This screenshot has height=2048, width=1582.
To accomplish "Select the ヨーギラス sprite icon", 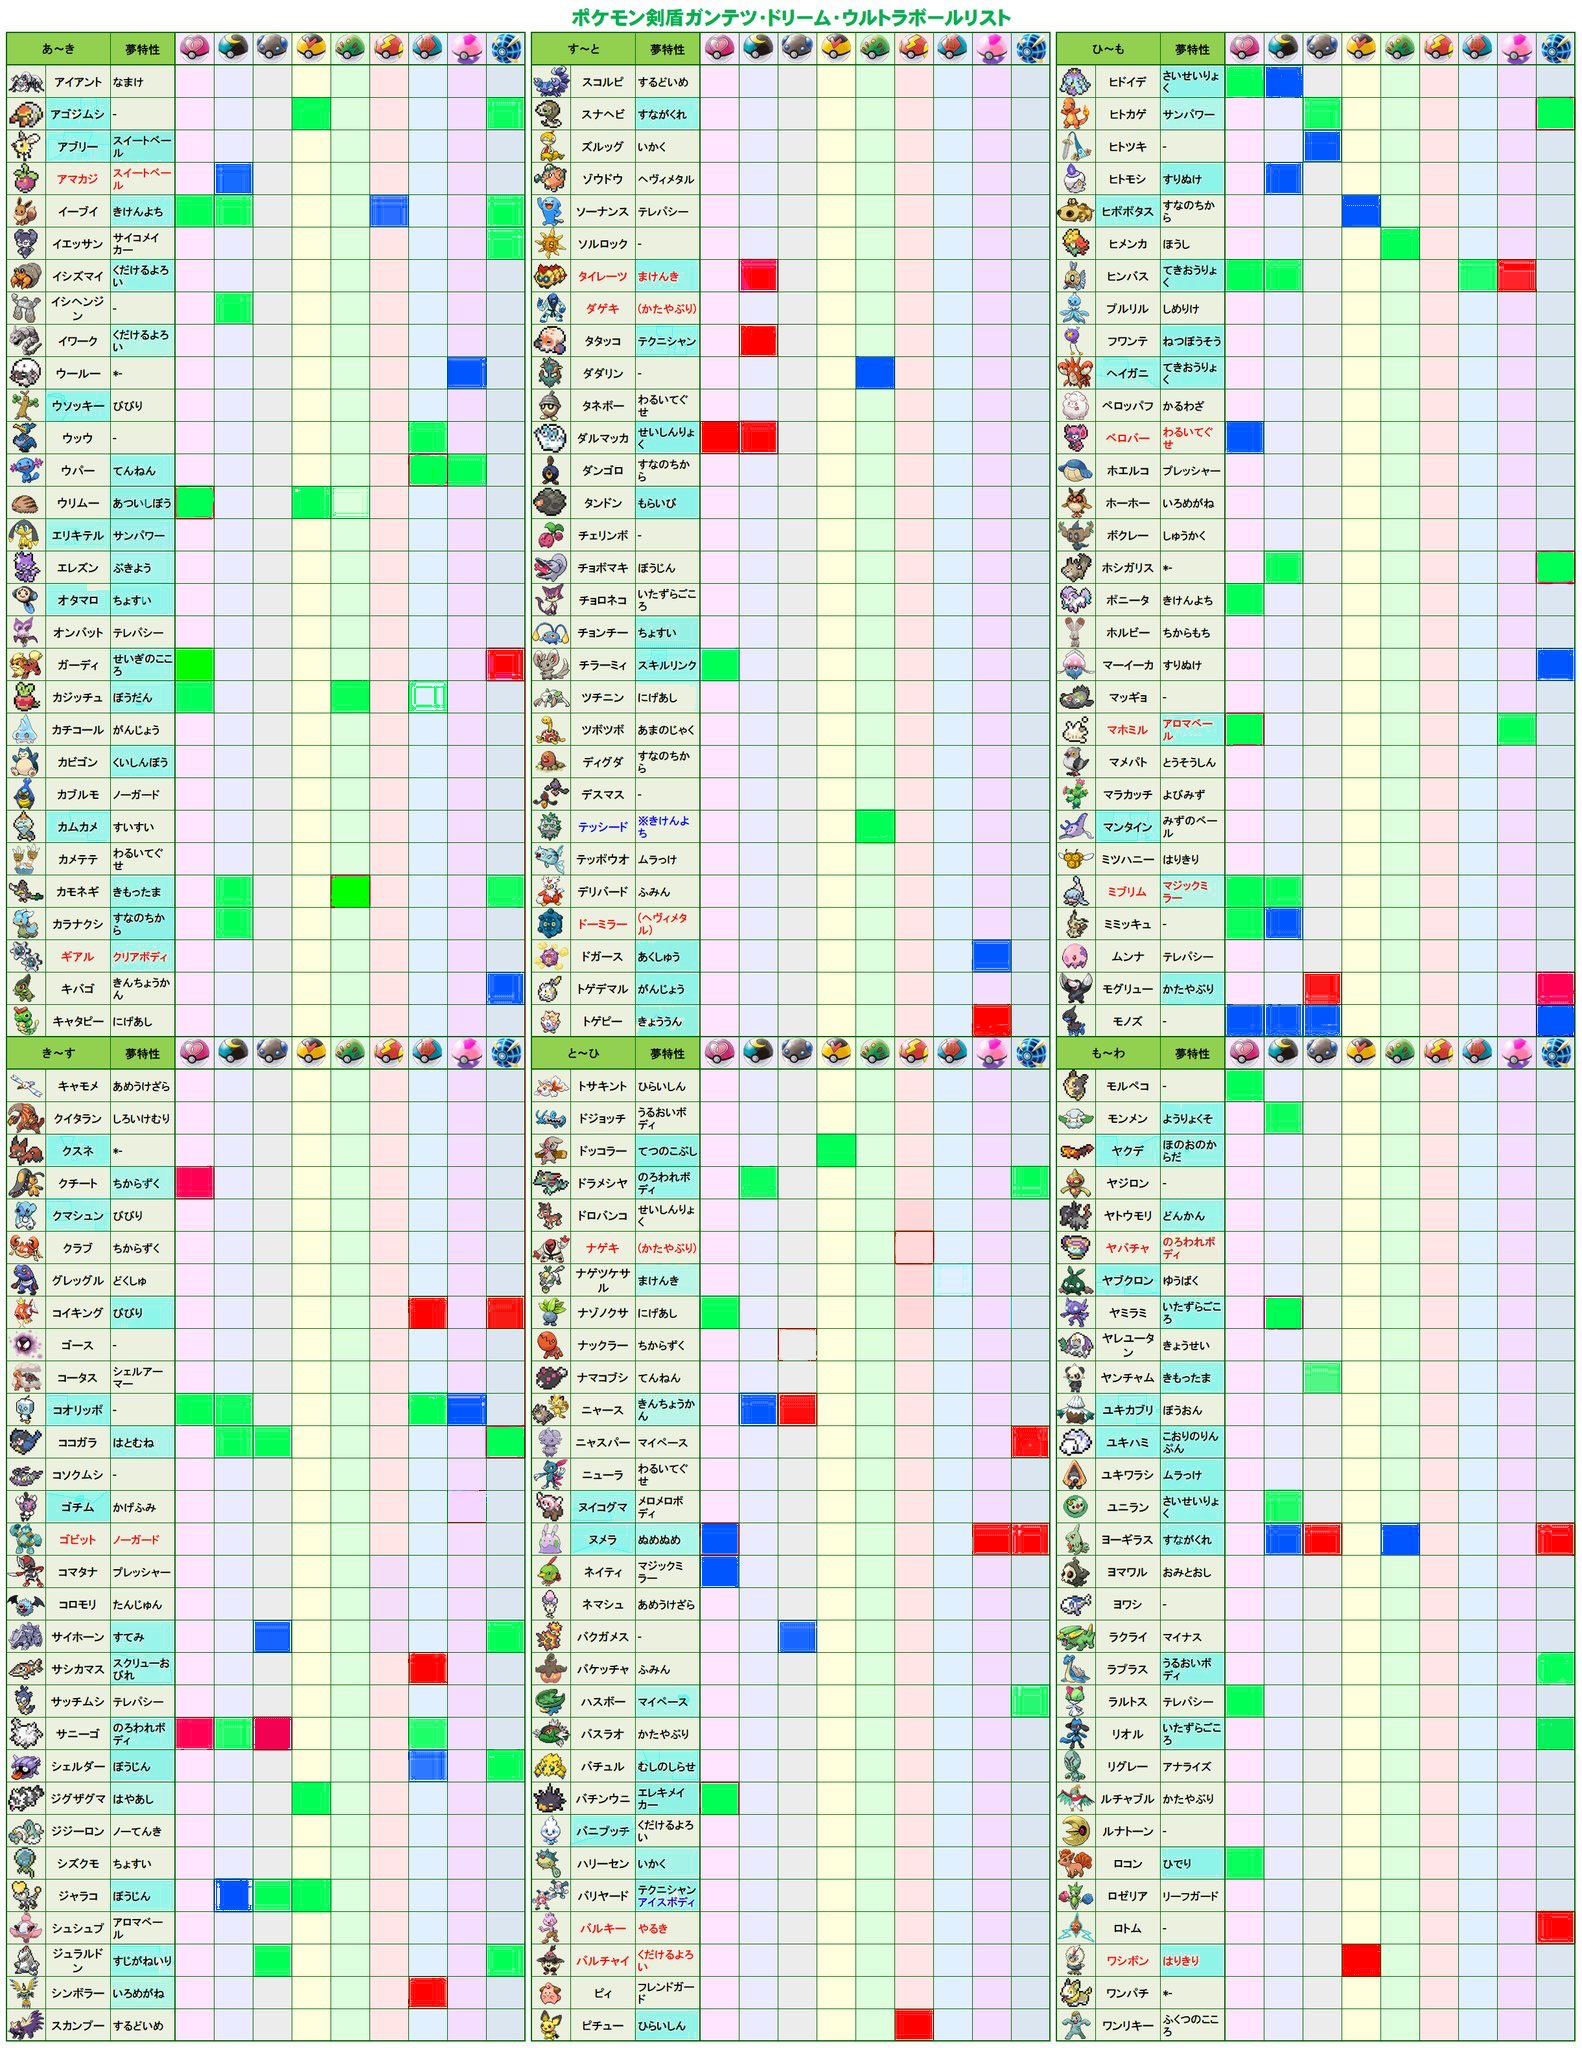I will click(x=1076, y=1540).
